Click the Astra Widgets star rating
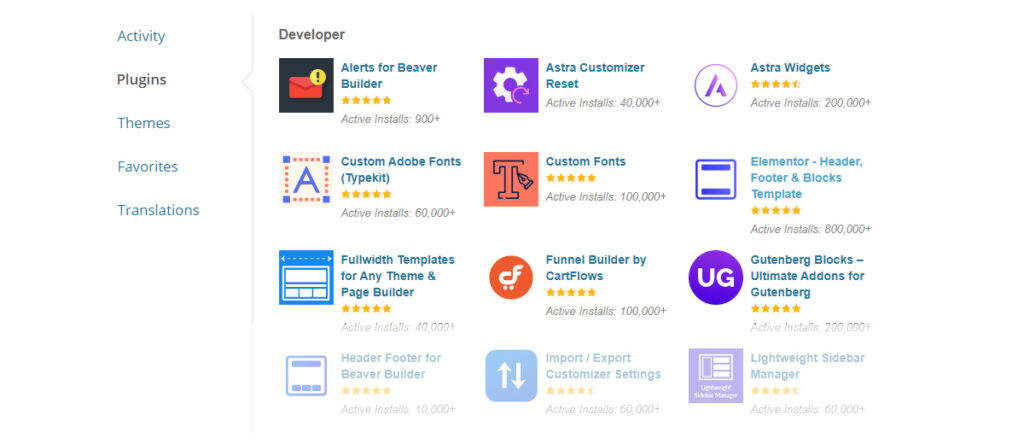The width and height of the screenshot is (1024, 444). coord(776,84)
